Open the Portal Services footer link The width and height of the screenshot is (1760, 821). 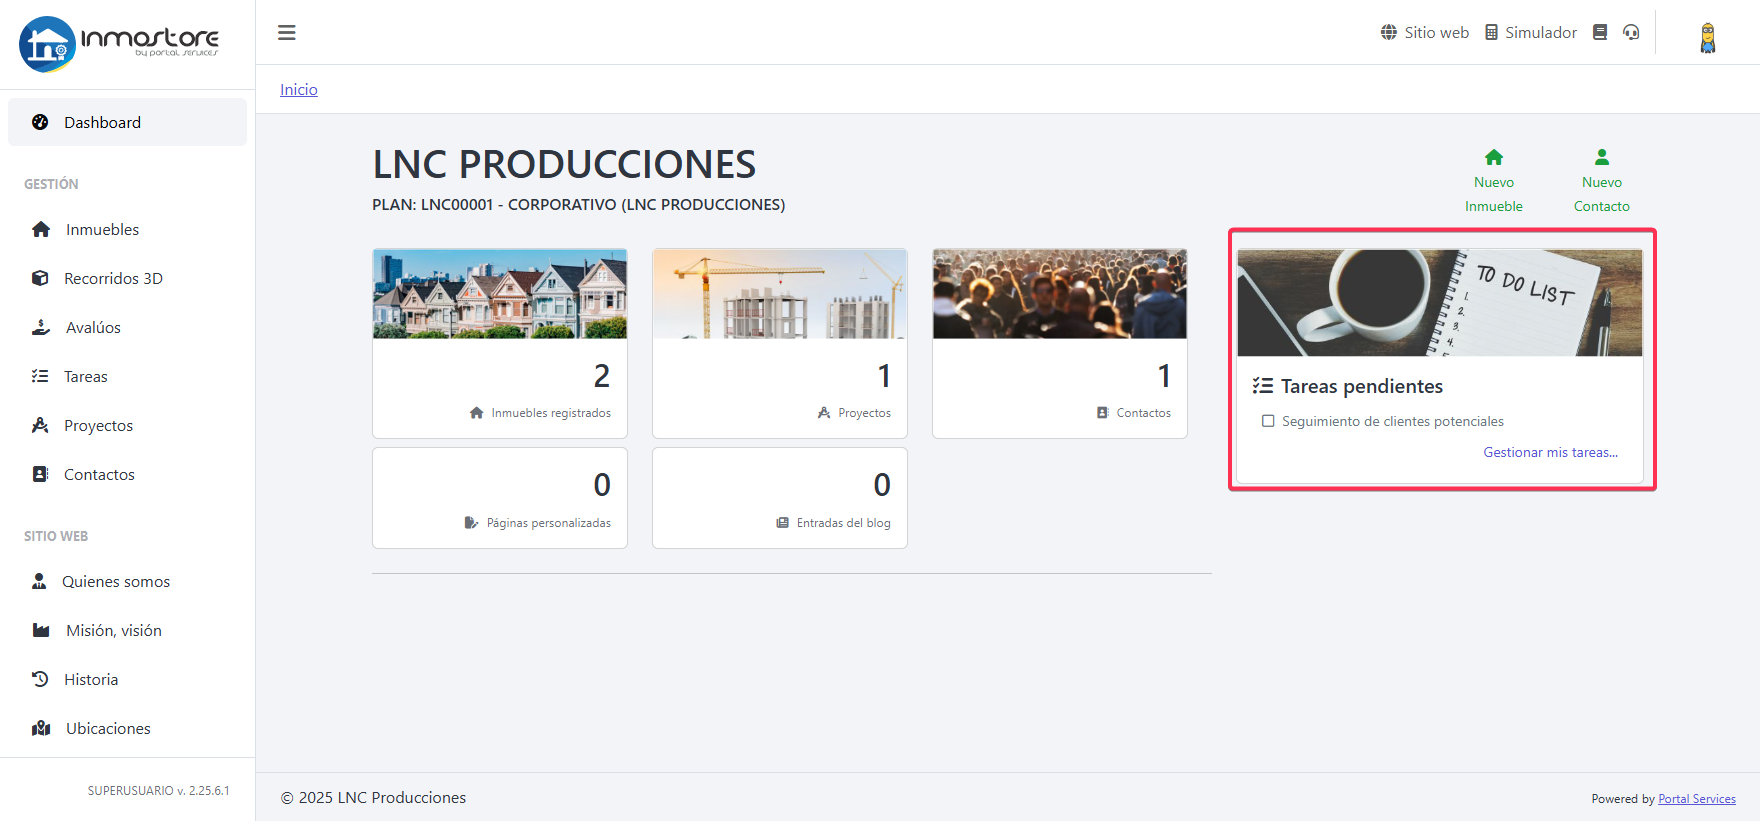1697,799
